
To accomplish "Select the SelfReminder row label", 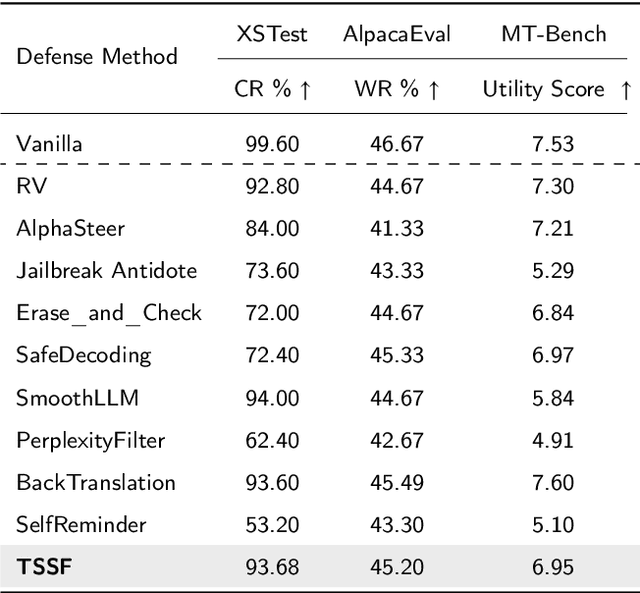I will pos(81,525).
